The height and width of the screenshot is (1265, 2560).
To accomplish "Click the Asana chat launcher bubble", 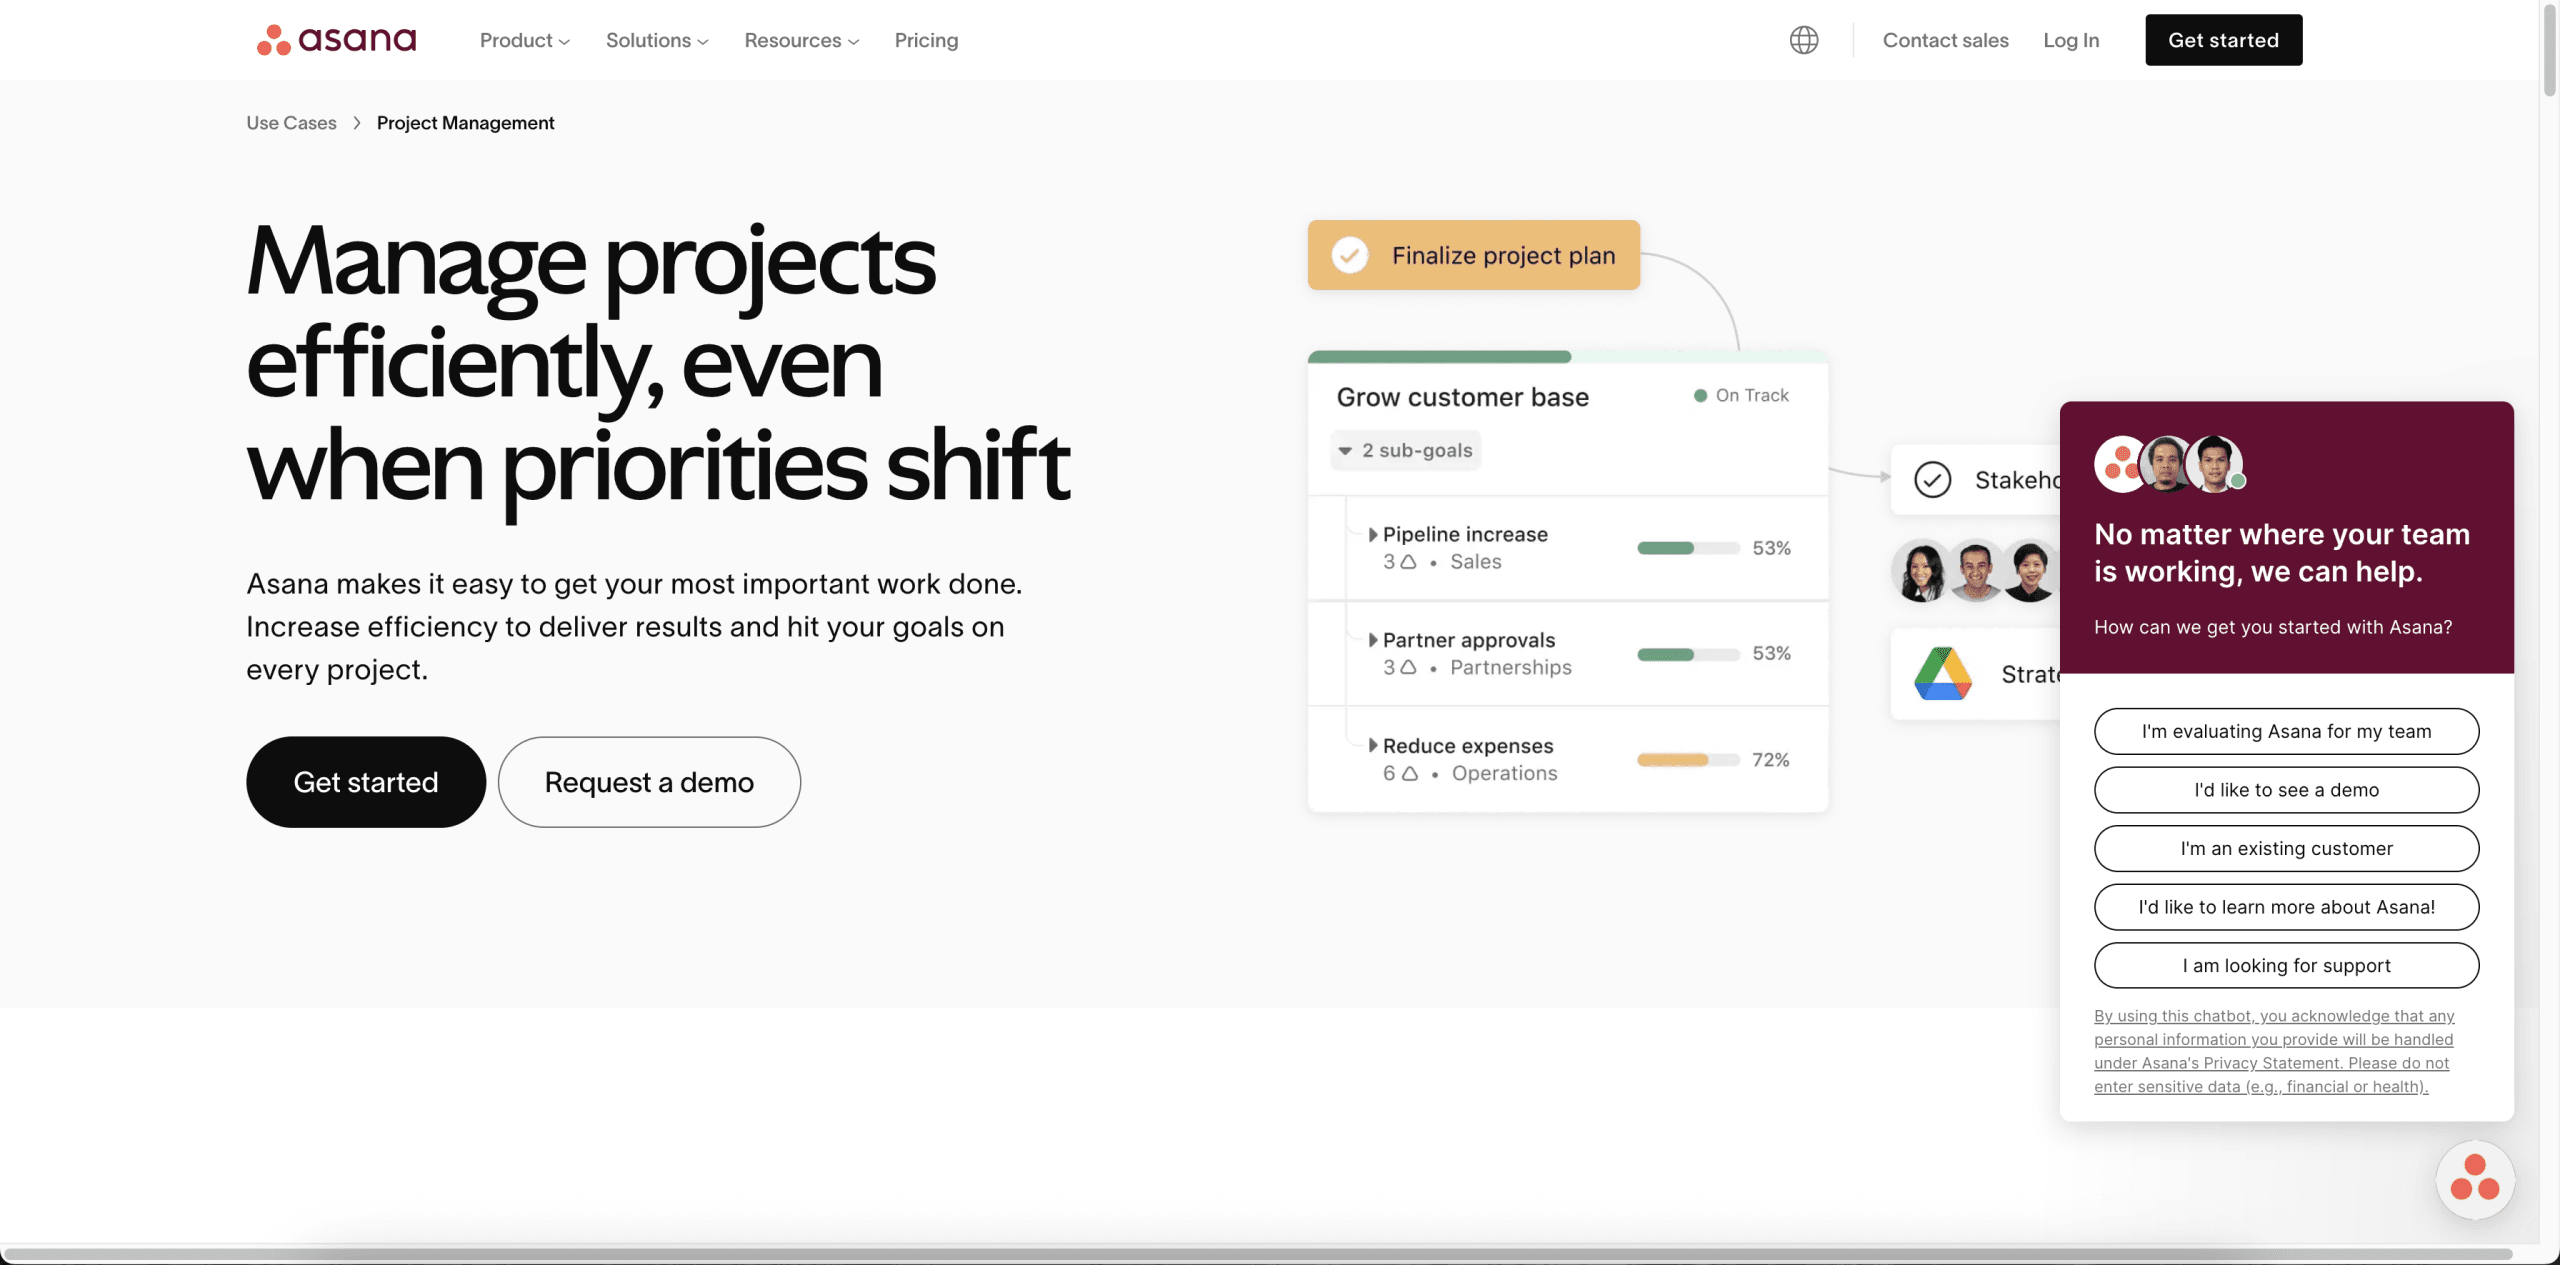I will coord(2475,1180).
